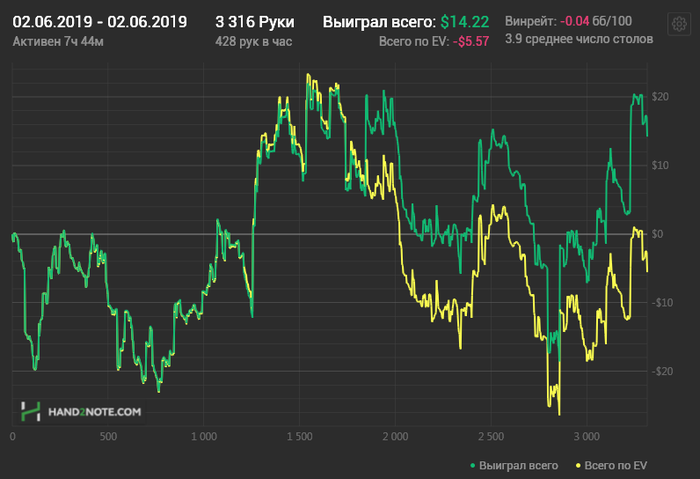Toggle the Выиграл всего series label
Viewport: 700px width, 479px height.
[x=518, y=466]
